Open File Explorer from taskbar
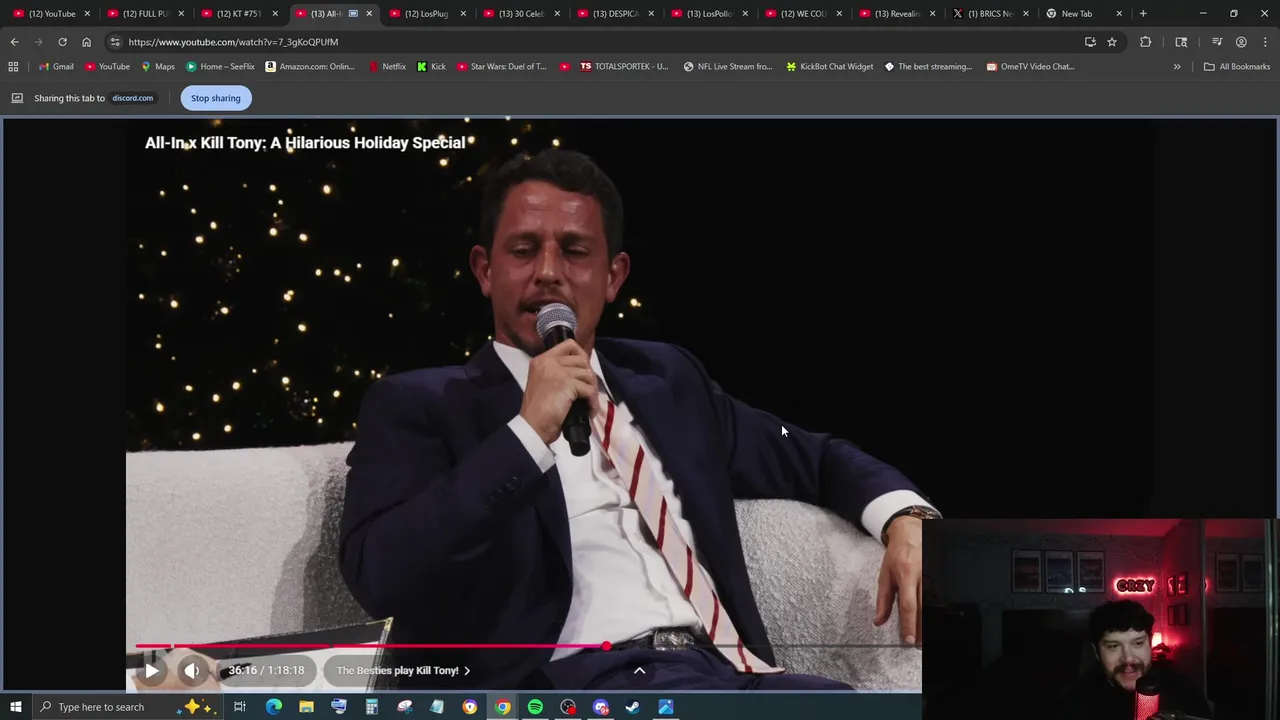 [306, 707]
